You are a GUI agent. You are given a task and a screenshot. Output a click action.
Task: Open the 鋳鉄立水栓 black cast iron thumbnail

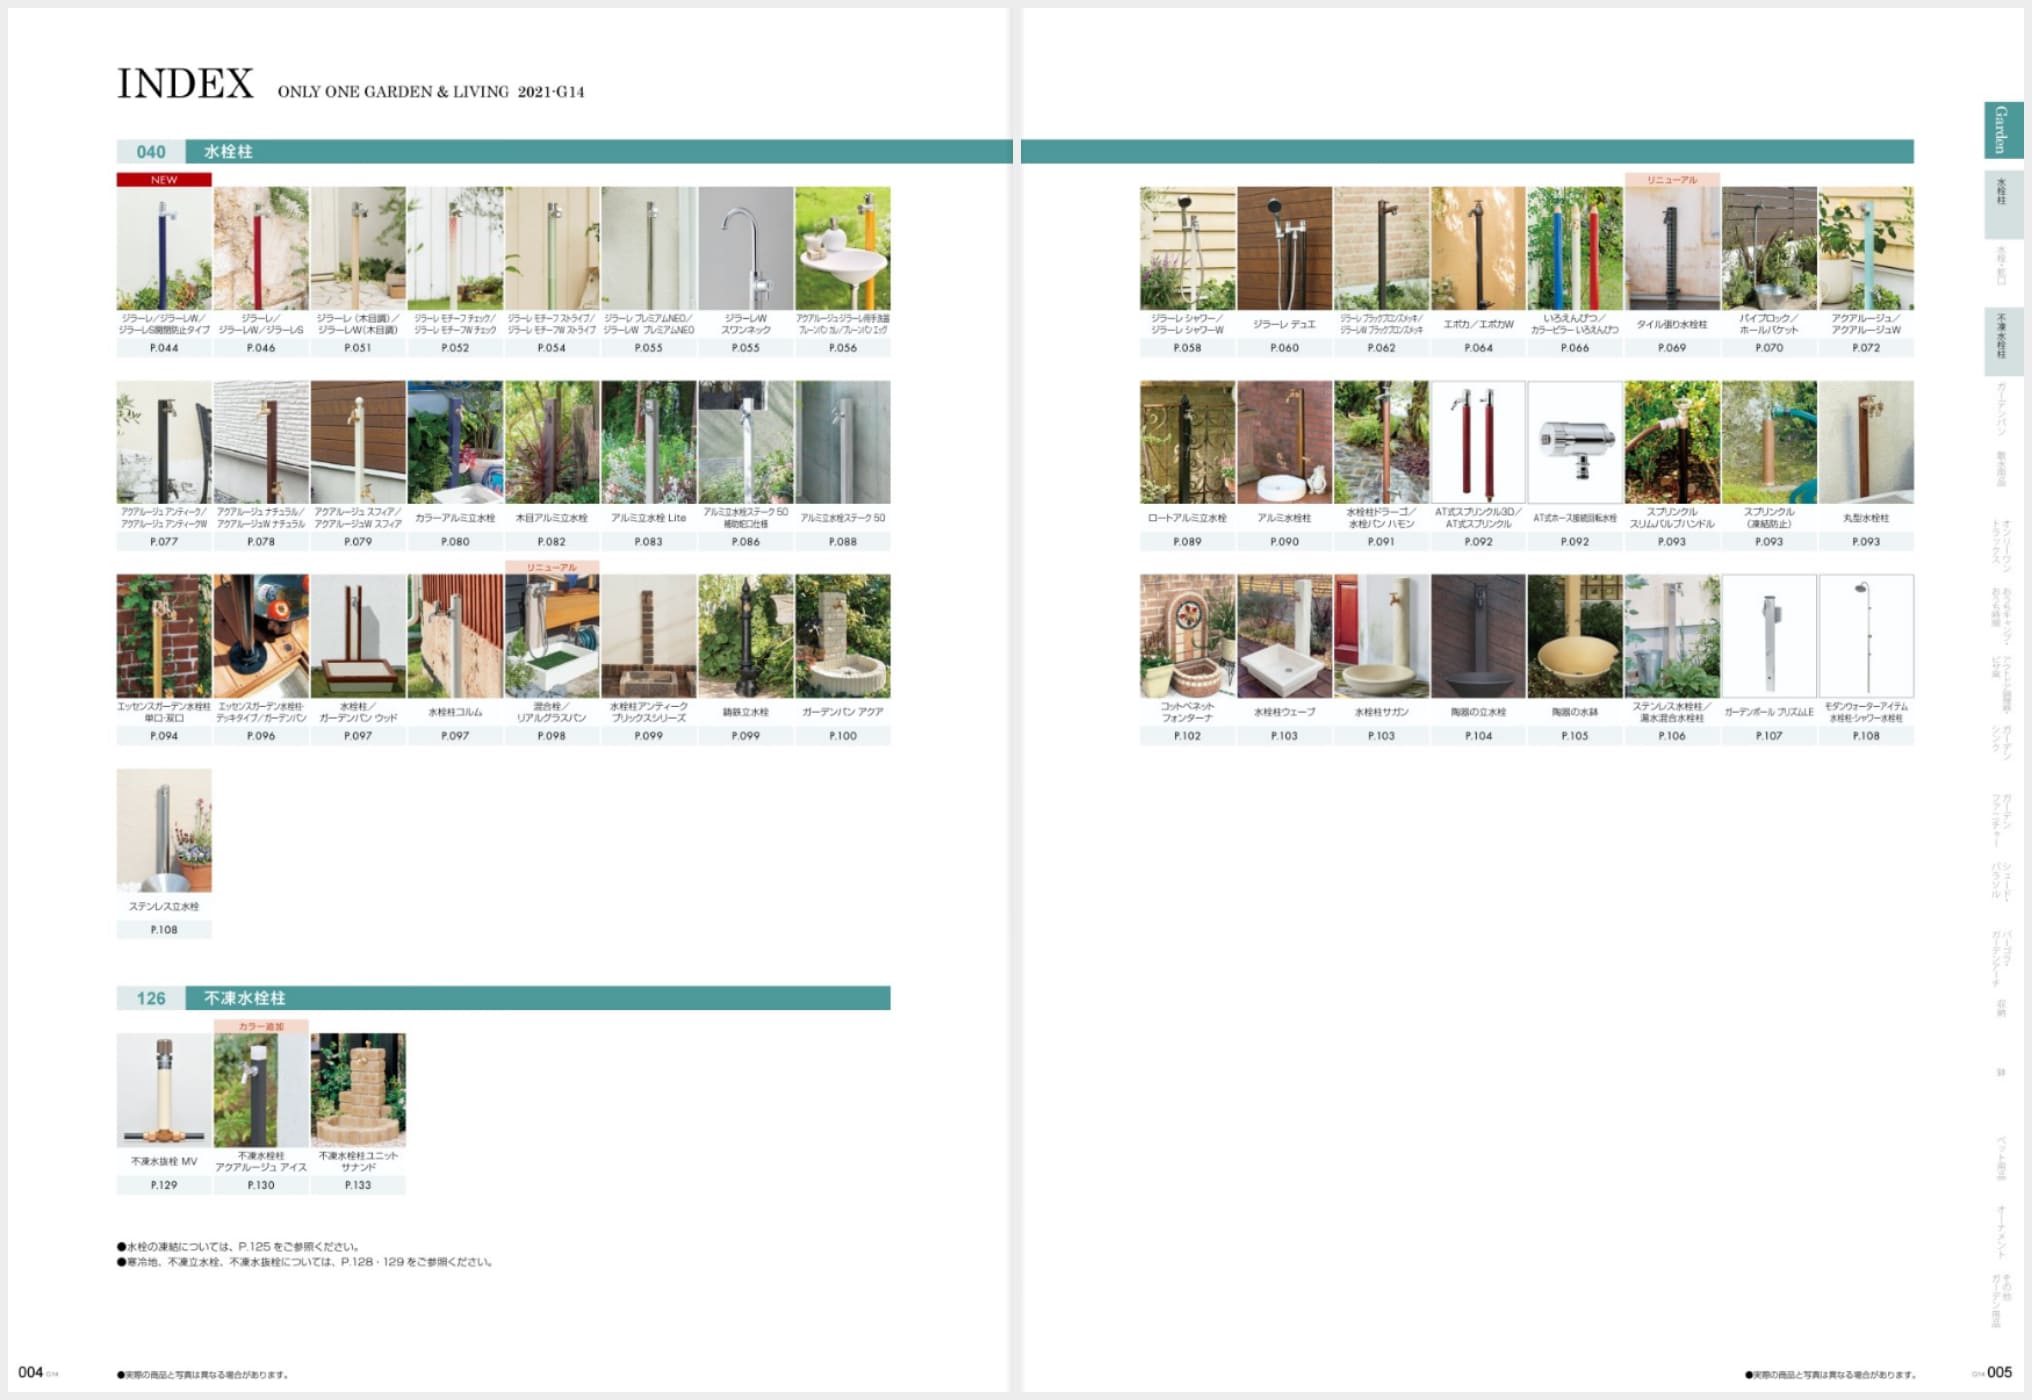pyautogui.click(x=745, y=636)
